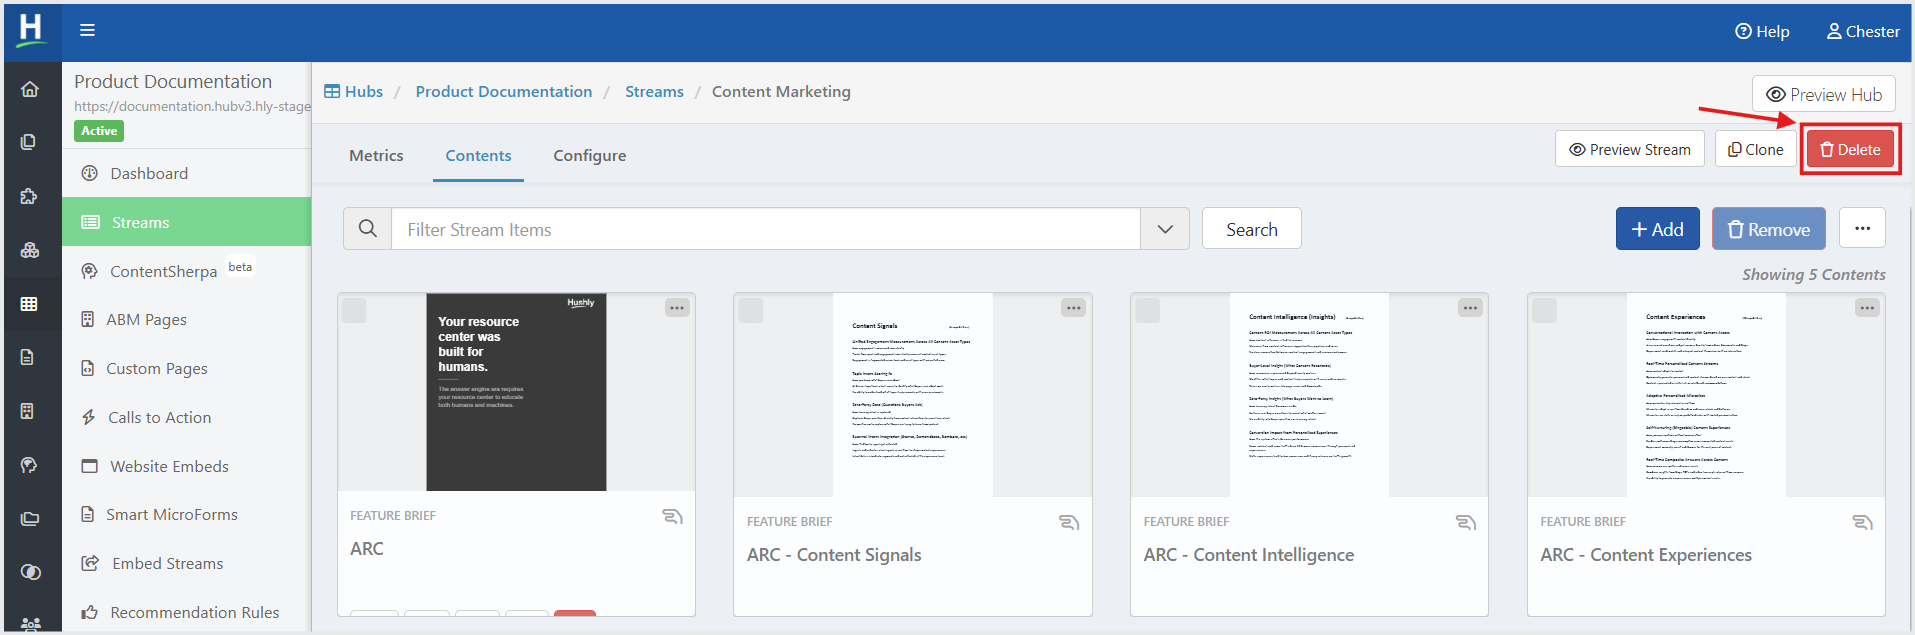The height and width of the screenshot is (635, 1915).
Task: Select checkbox on ARC - Content Experiences card
Action: (1545, 310)
